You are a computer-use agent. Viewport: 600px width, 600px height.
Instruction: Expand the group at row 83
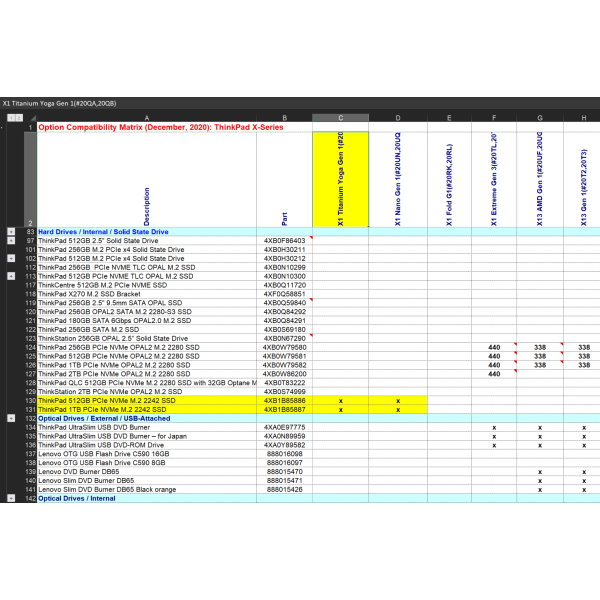tap(10, 232)
